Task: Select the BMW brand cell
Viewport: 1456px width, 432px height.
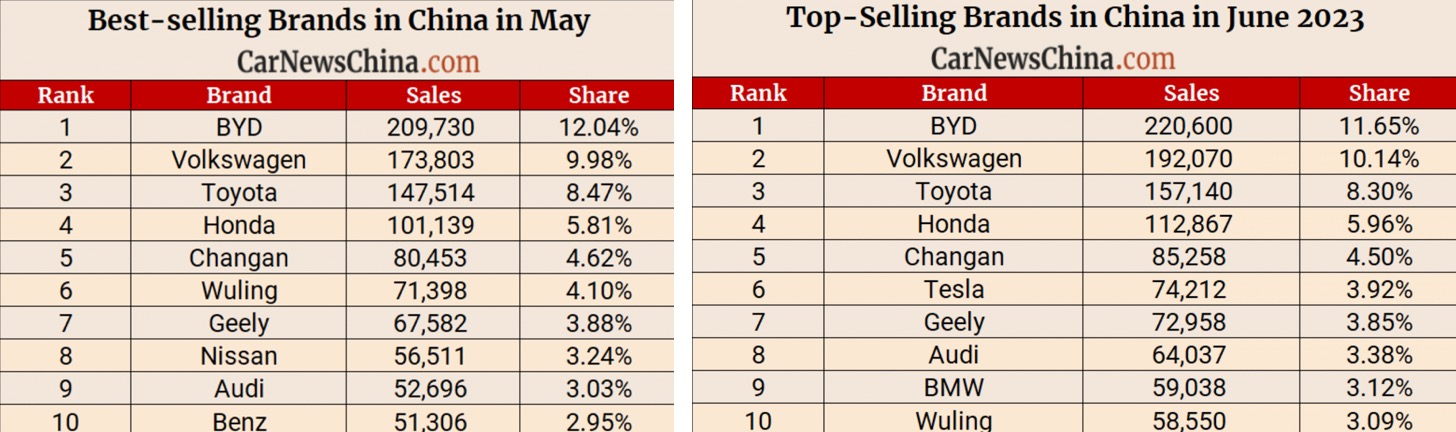Action: [954, 388]
